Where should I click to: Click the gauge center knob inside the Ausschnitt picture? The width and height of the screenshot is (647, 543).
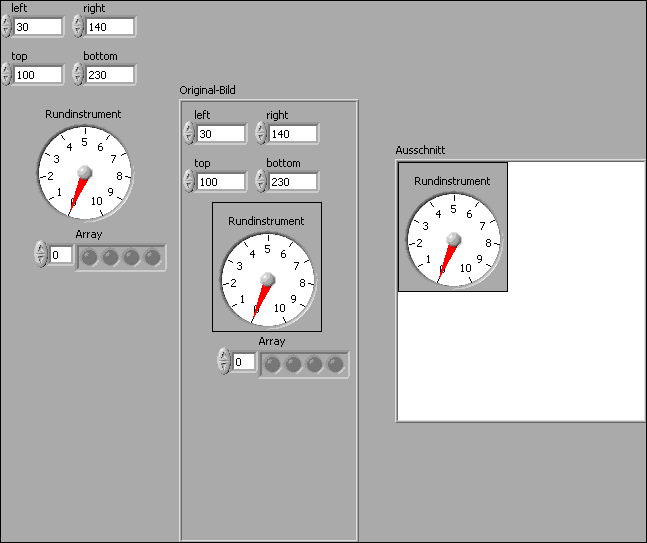point(453,239)
